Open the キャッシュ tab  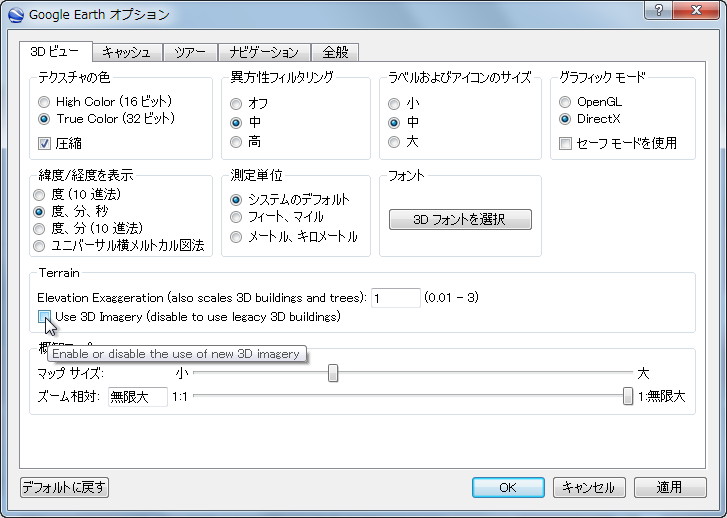point(127,52)
